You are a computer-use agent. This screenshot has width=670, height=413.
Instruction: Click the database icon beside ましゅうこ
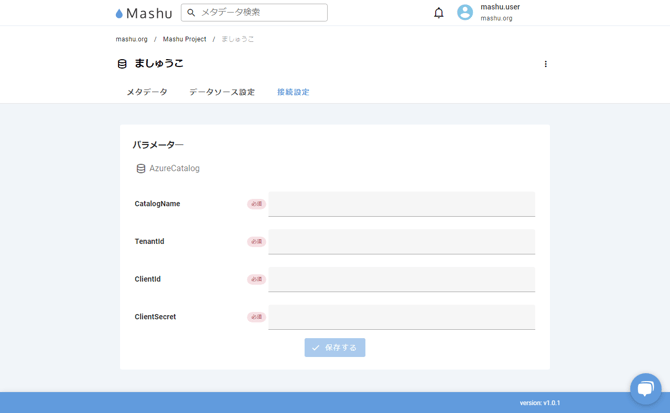pos(122,64)
